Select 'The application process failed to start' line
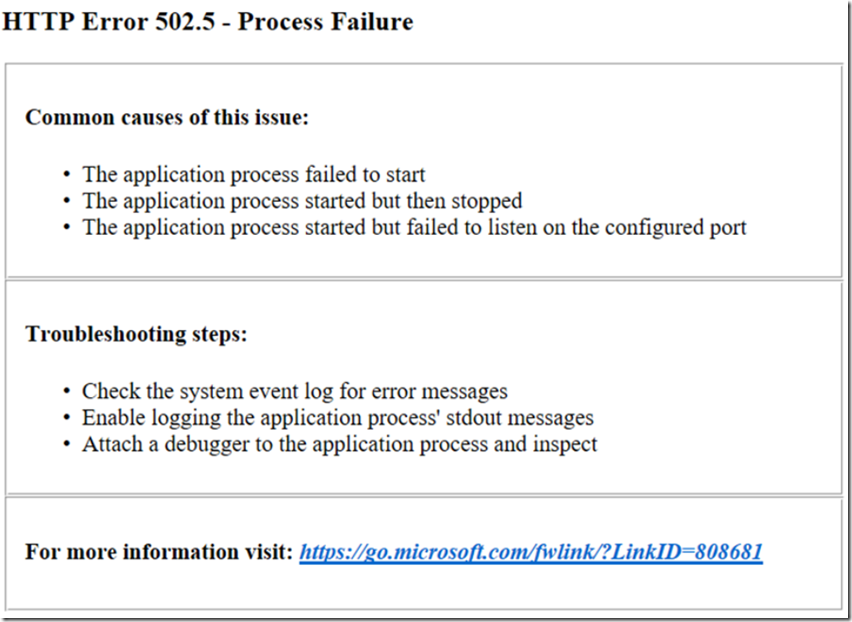This screenshot has width=852, height=622. click(x=253, y=174)
